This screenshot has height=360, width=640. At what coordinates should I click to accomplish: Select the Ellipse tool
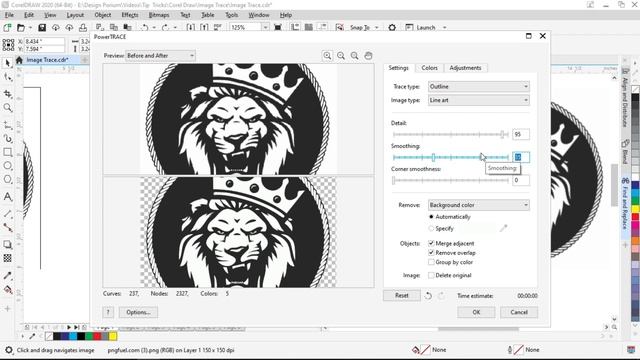[7, 166]
